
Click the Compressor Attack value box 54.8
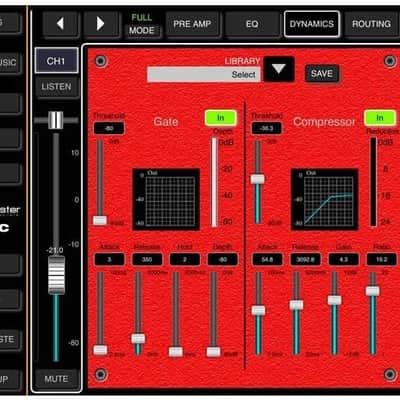pos(267,259)
